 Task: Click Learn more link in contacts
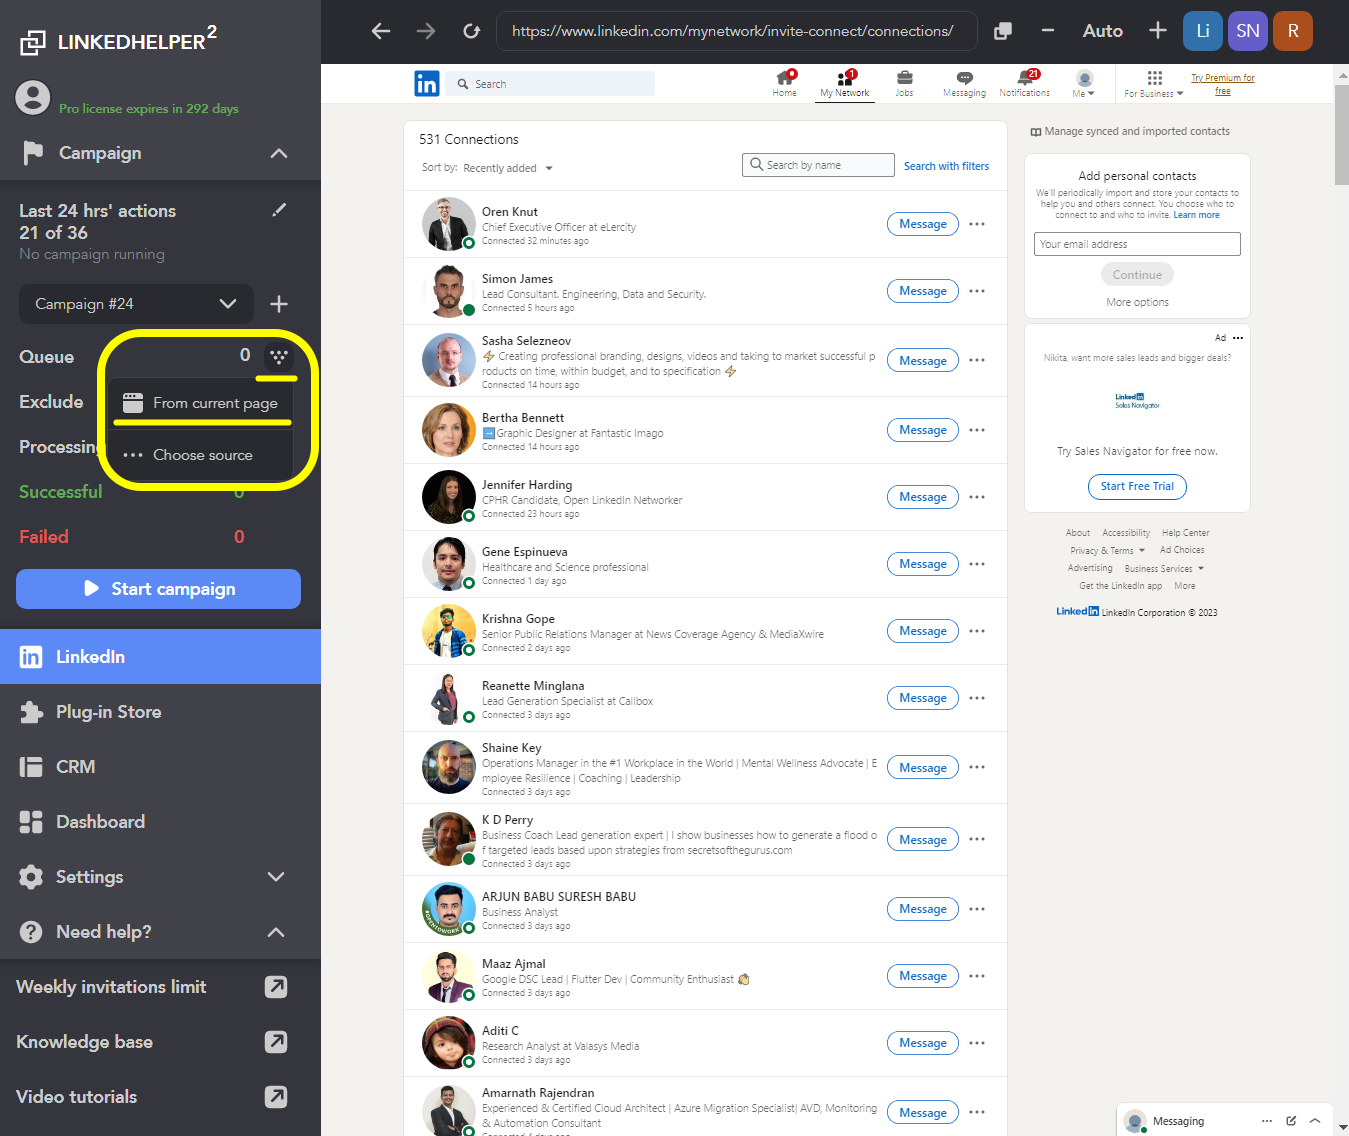1196,215
